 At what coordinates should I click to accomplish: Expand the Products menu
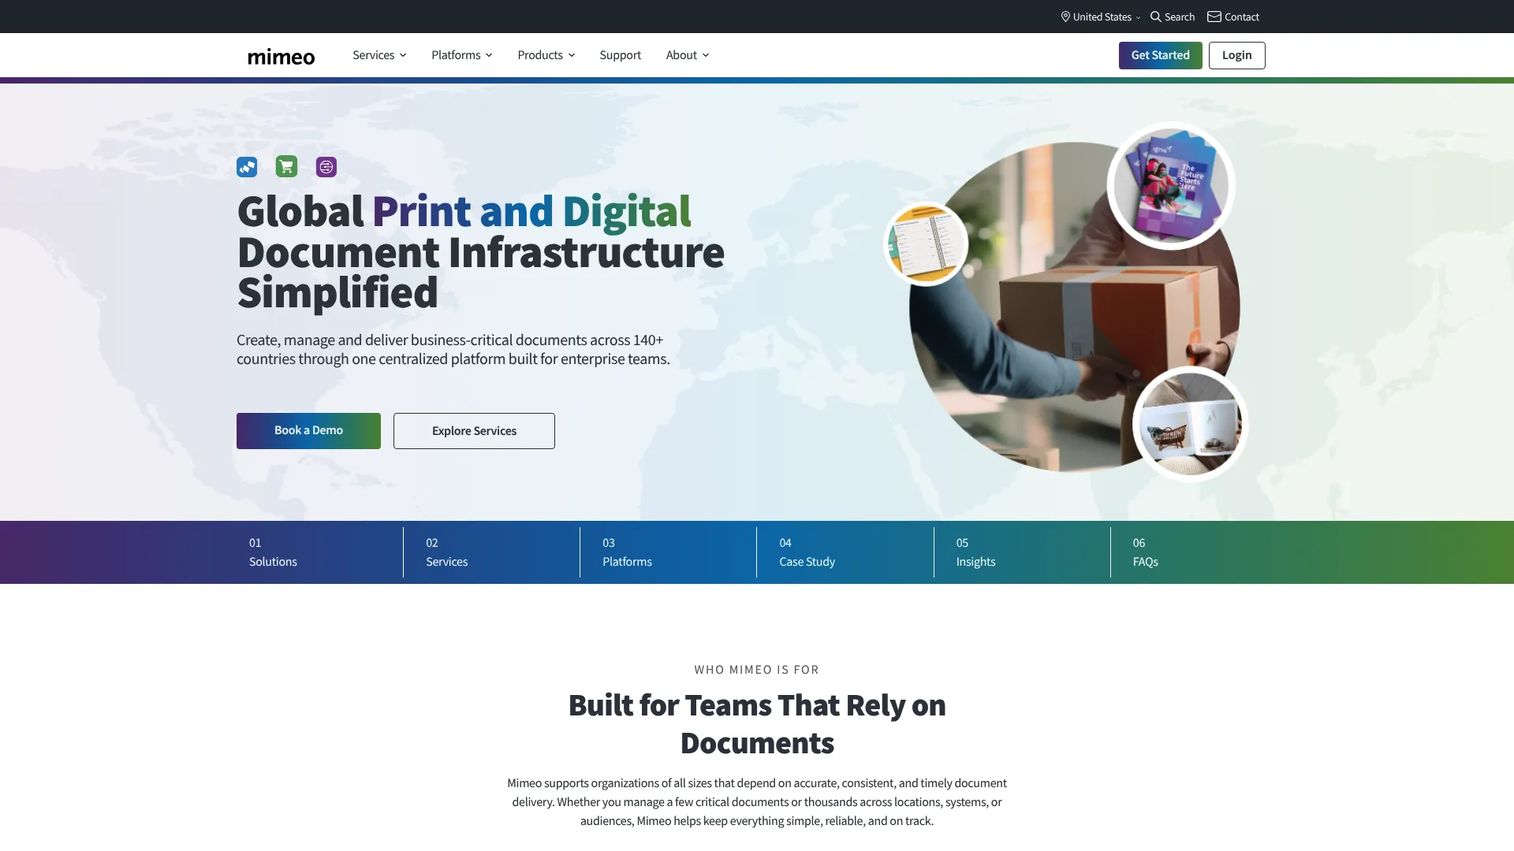tap(546, 55)
